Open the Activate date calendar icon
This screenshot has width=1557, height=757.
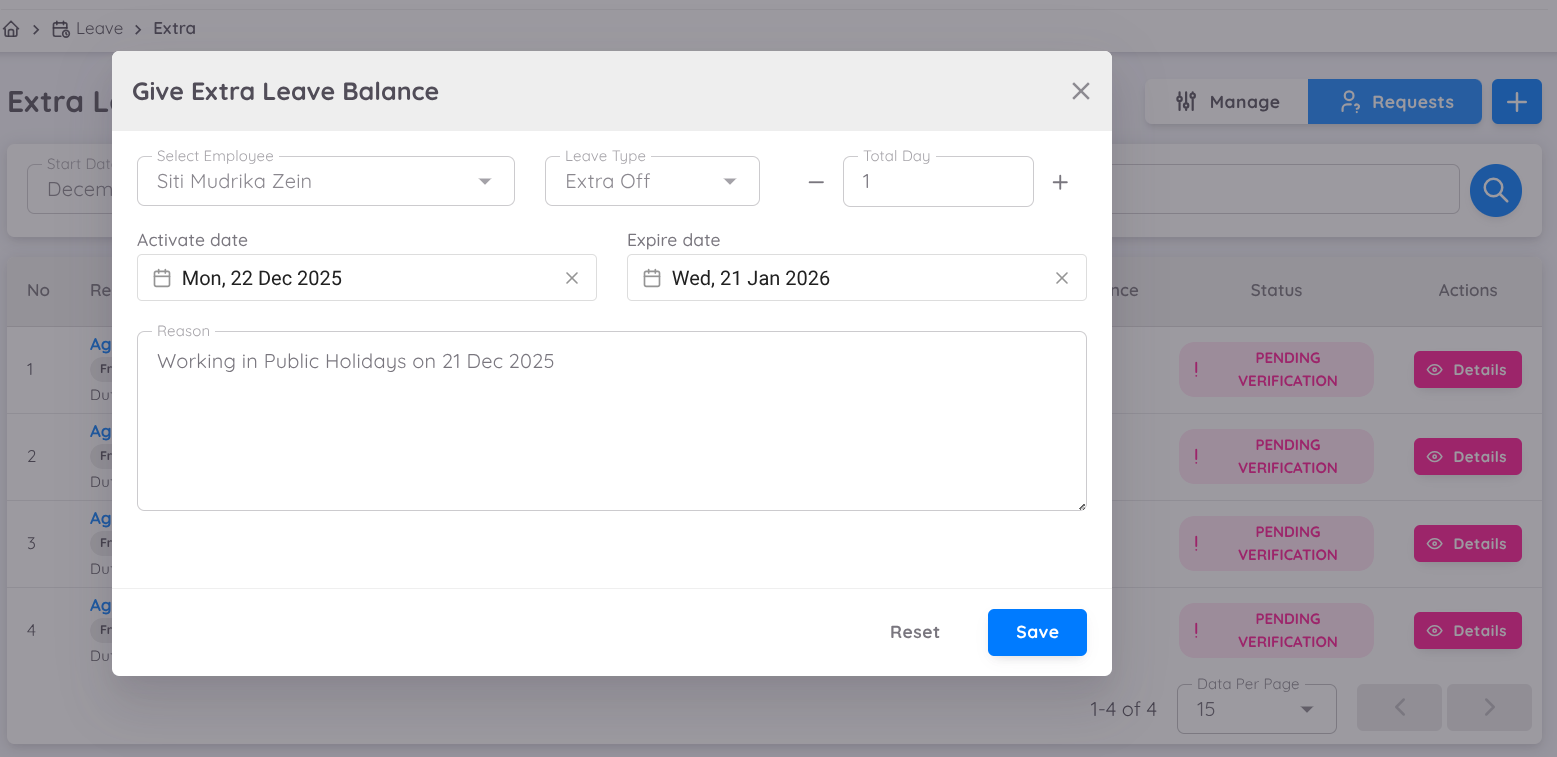(161, 278)
